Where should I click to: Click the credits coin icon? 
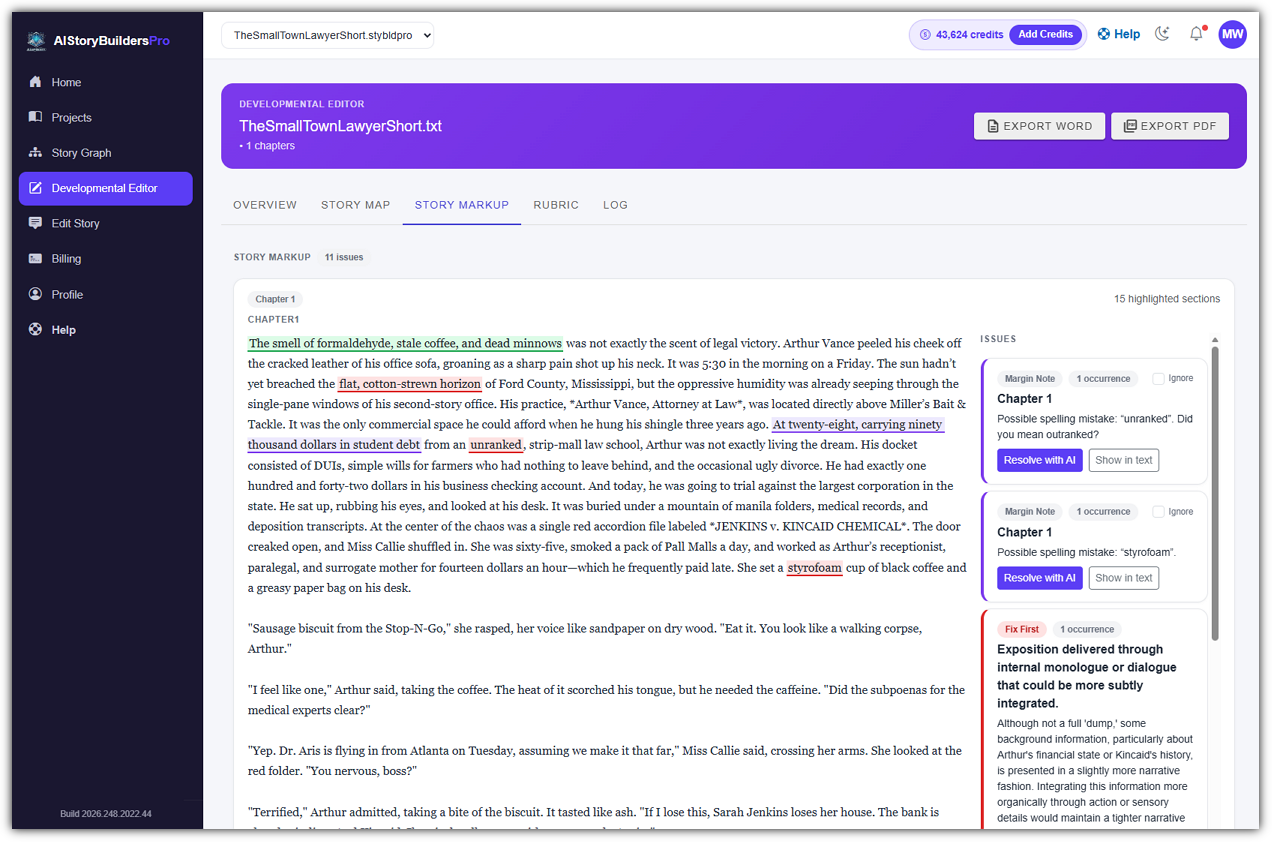pos(925,34)
